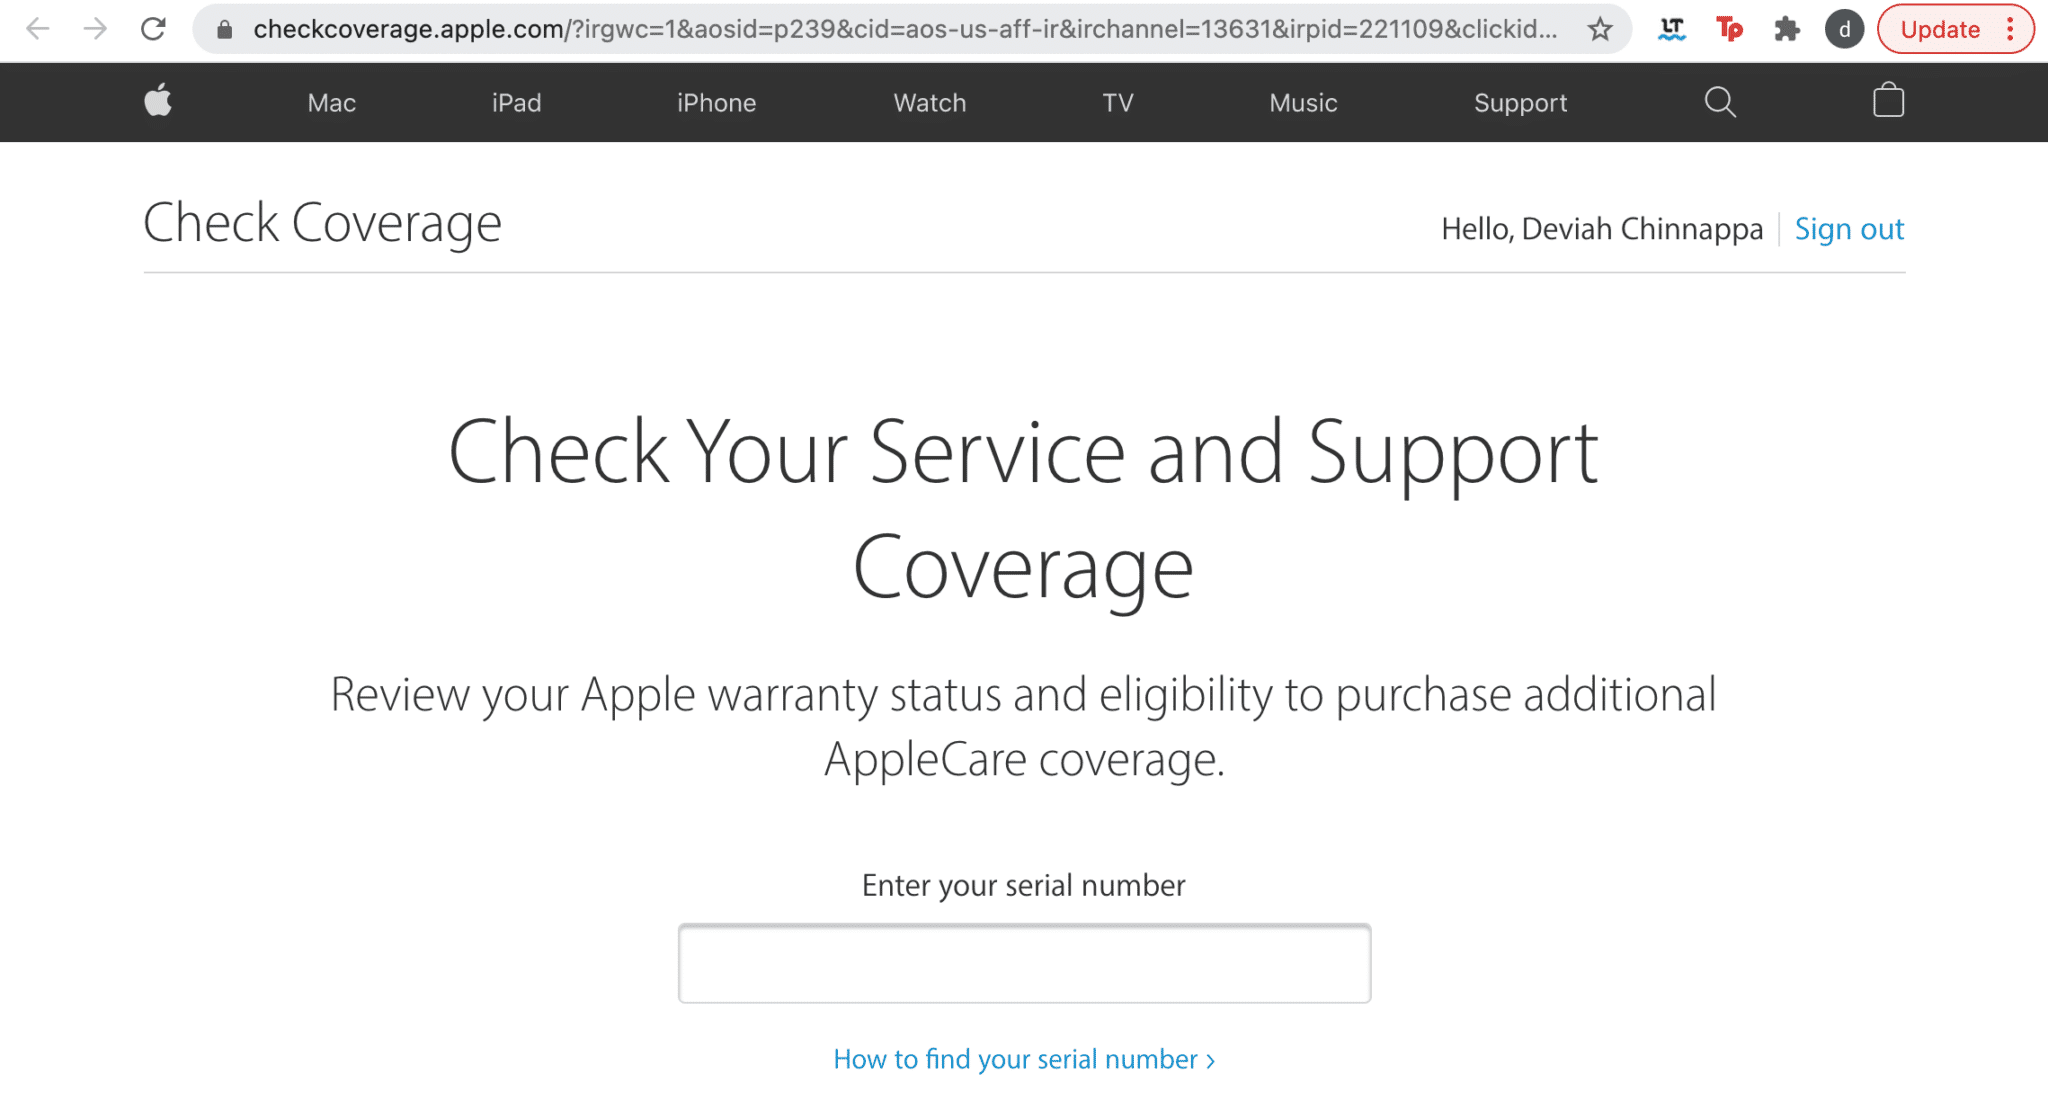Click the Music navigation item
2048x1108 pixels.
1303,101
